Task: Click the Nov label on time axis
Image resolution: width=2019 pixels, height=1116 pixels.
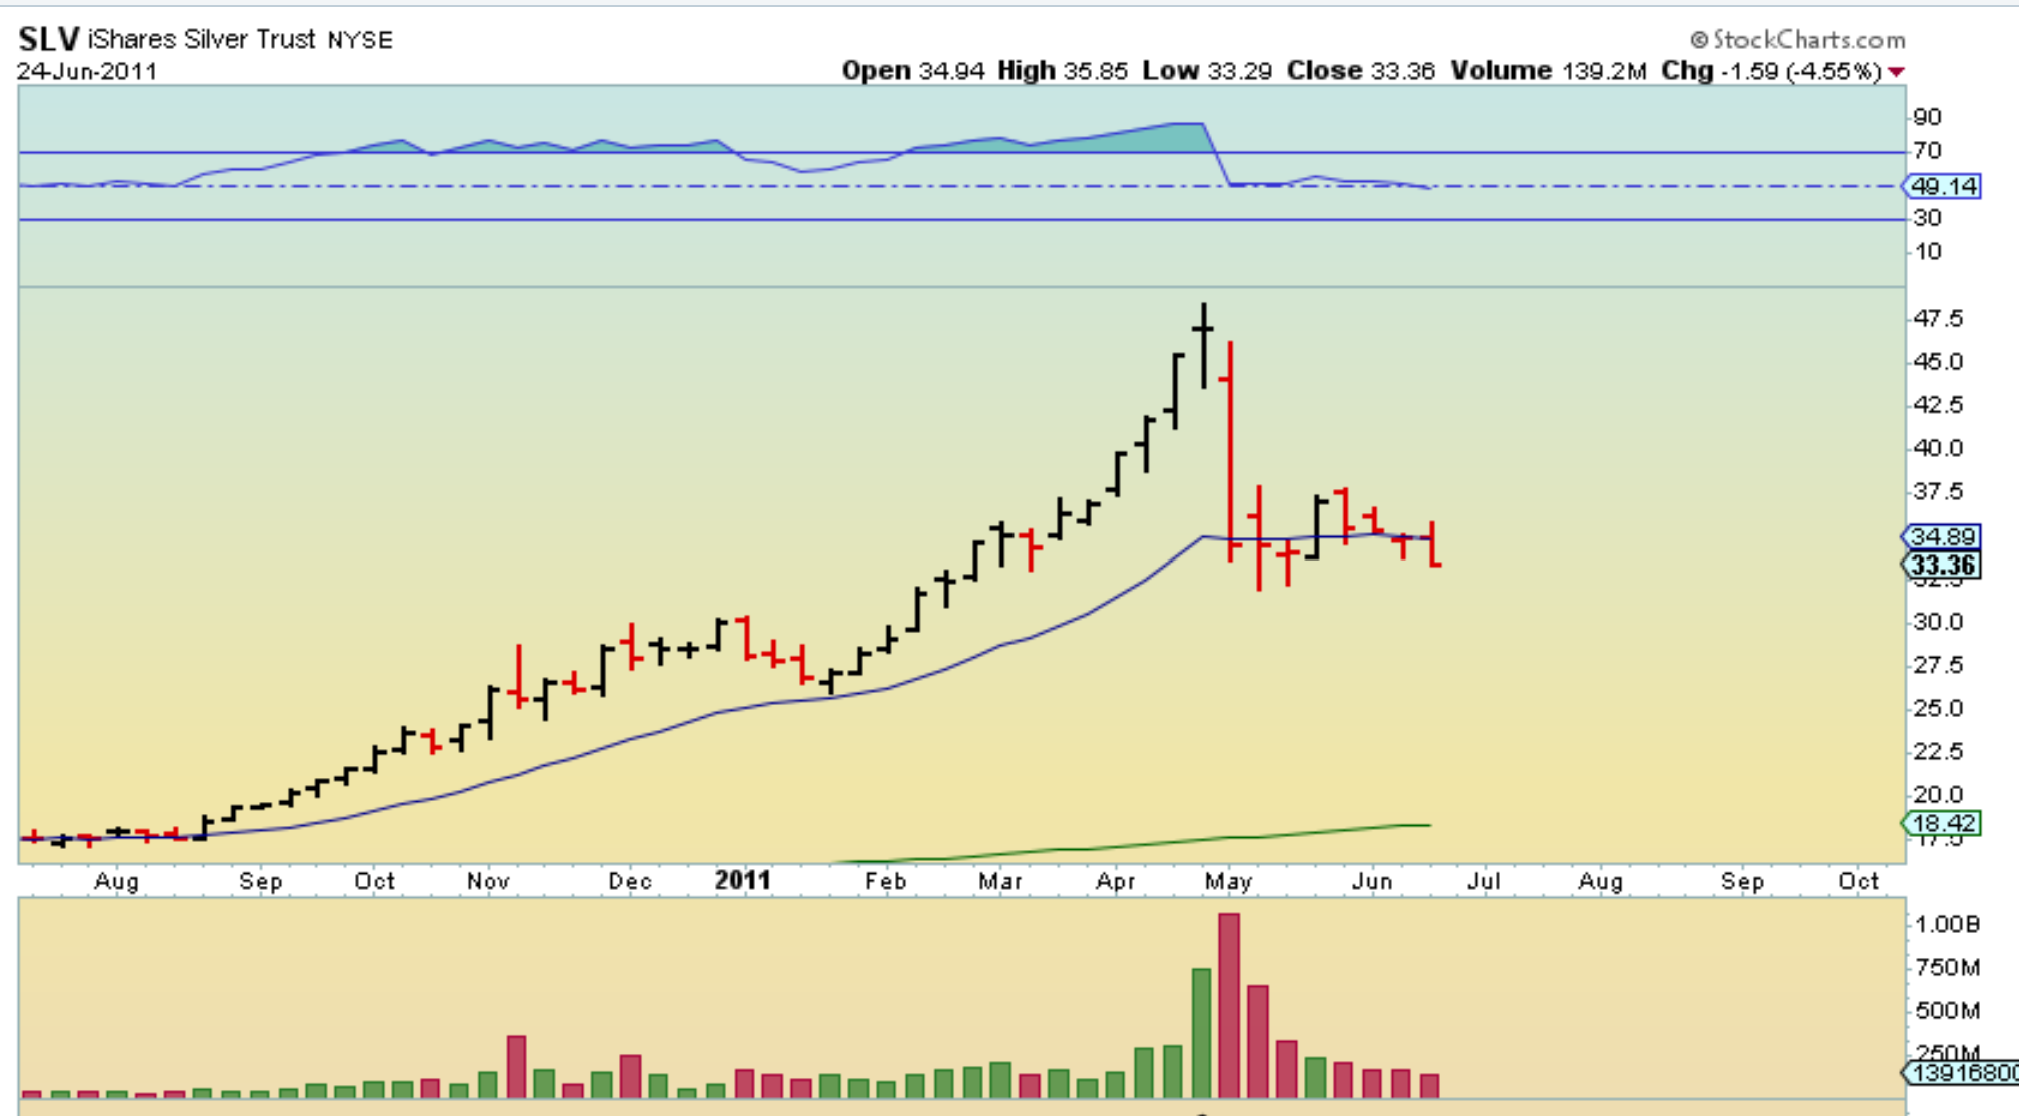Action: tap(488, 881)
